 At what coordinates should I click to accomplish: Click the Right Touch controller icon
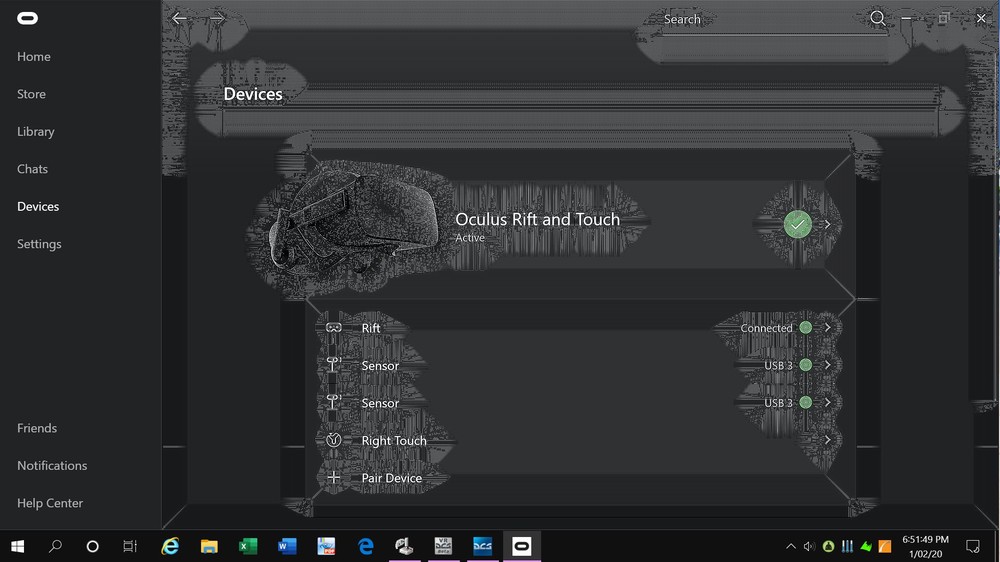click(334, 440)
